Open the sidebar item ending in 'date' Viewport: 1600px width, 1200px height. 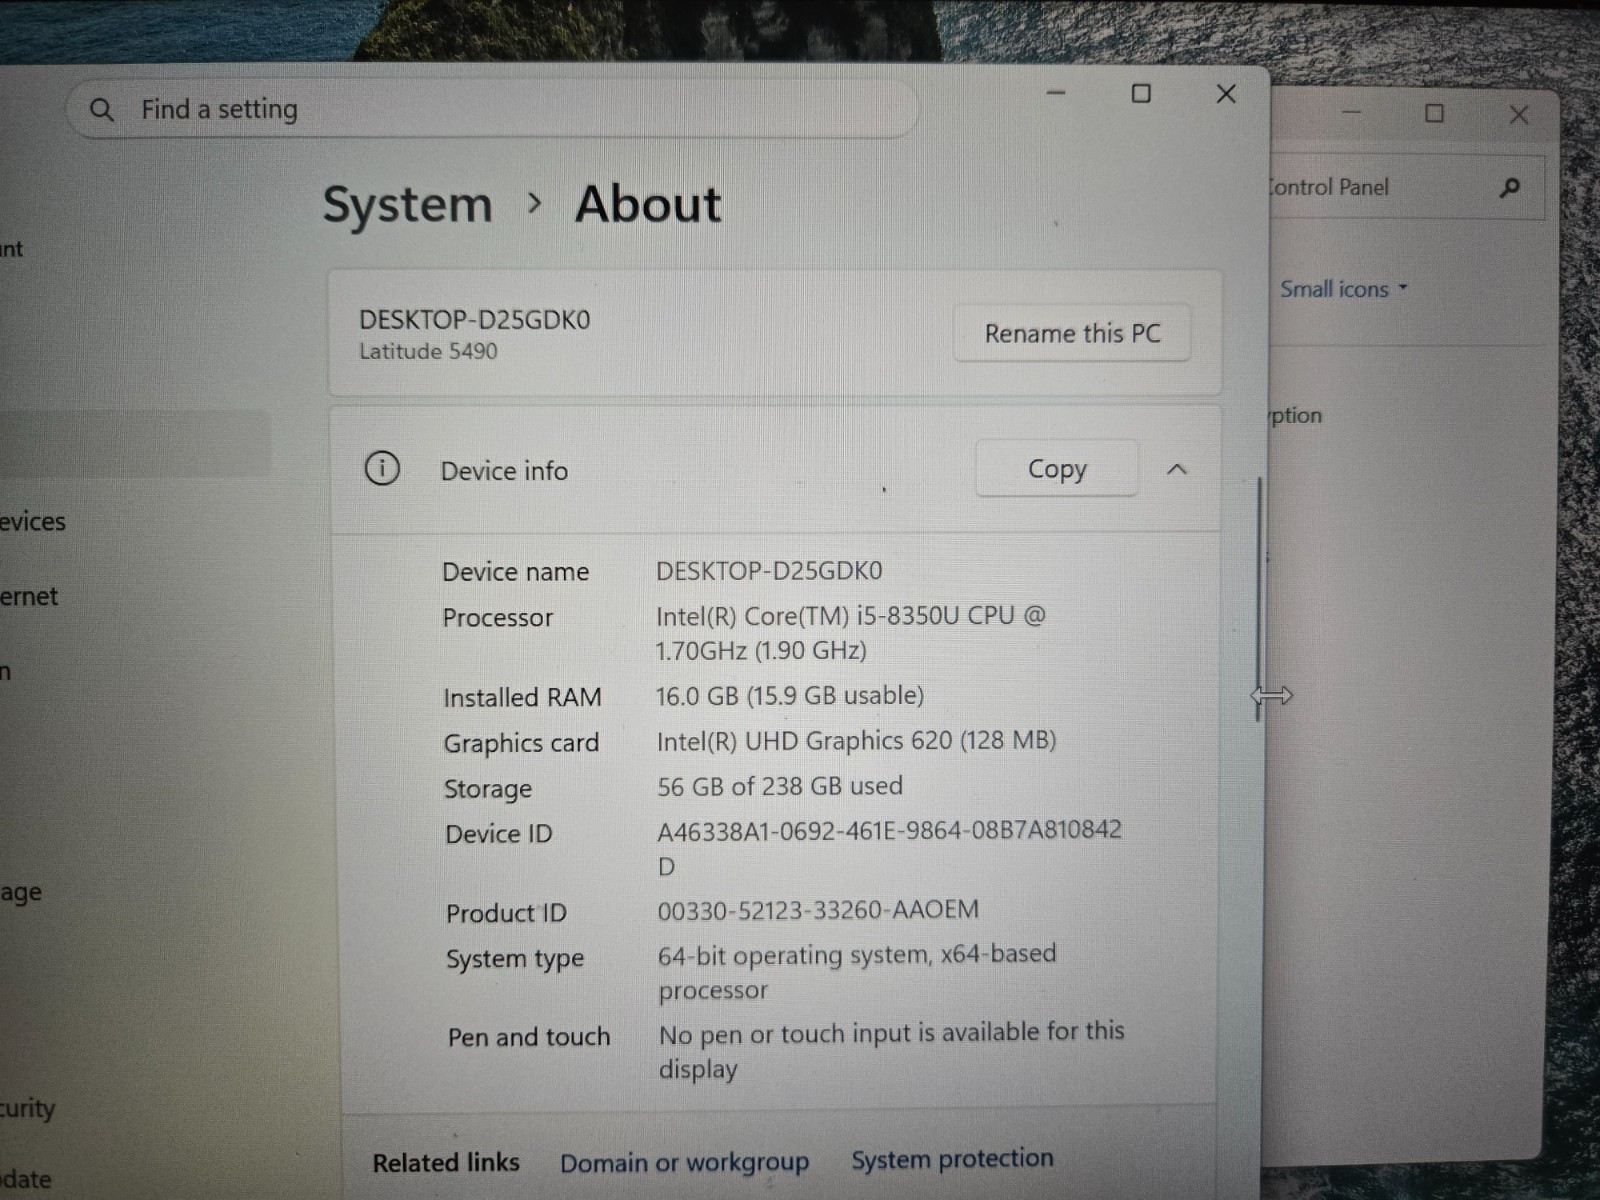[26, 1179]
